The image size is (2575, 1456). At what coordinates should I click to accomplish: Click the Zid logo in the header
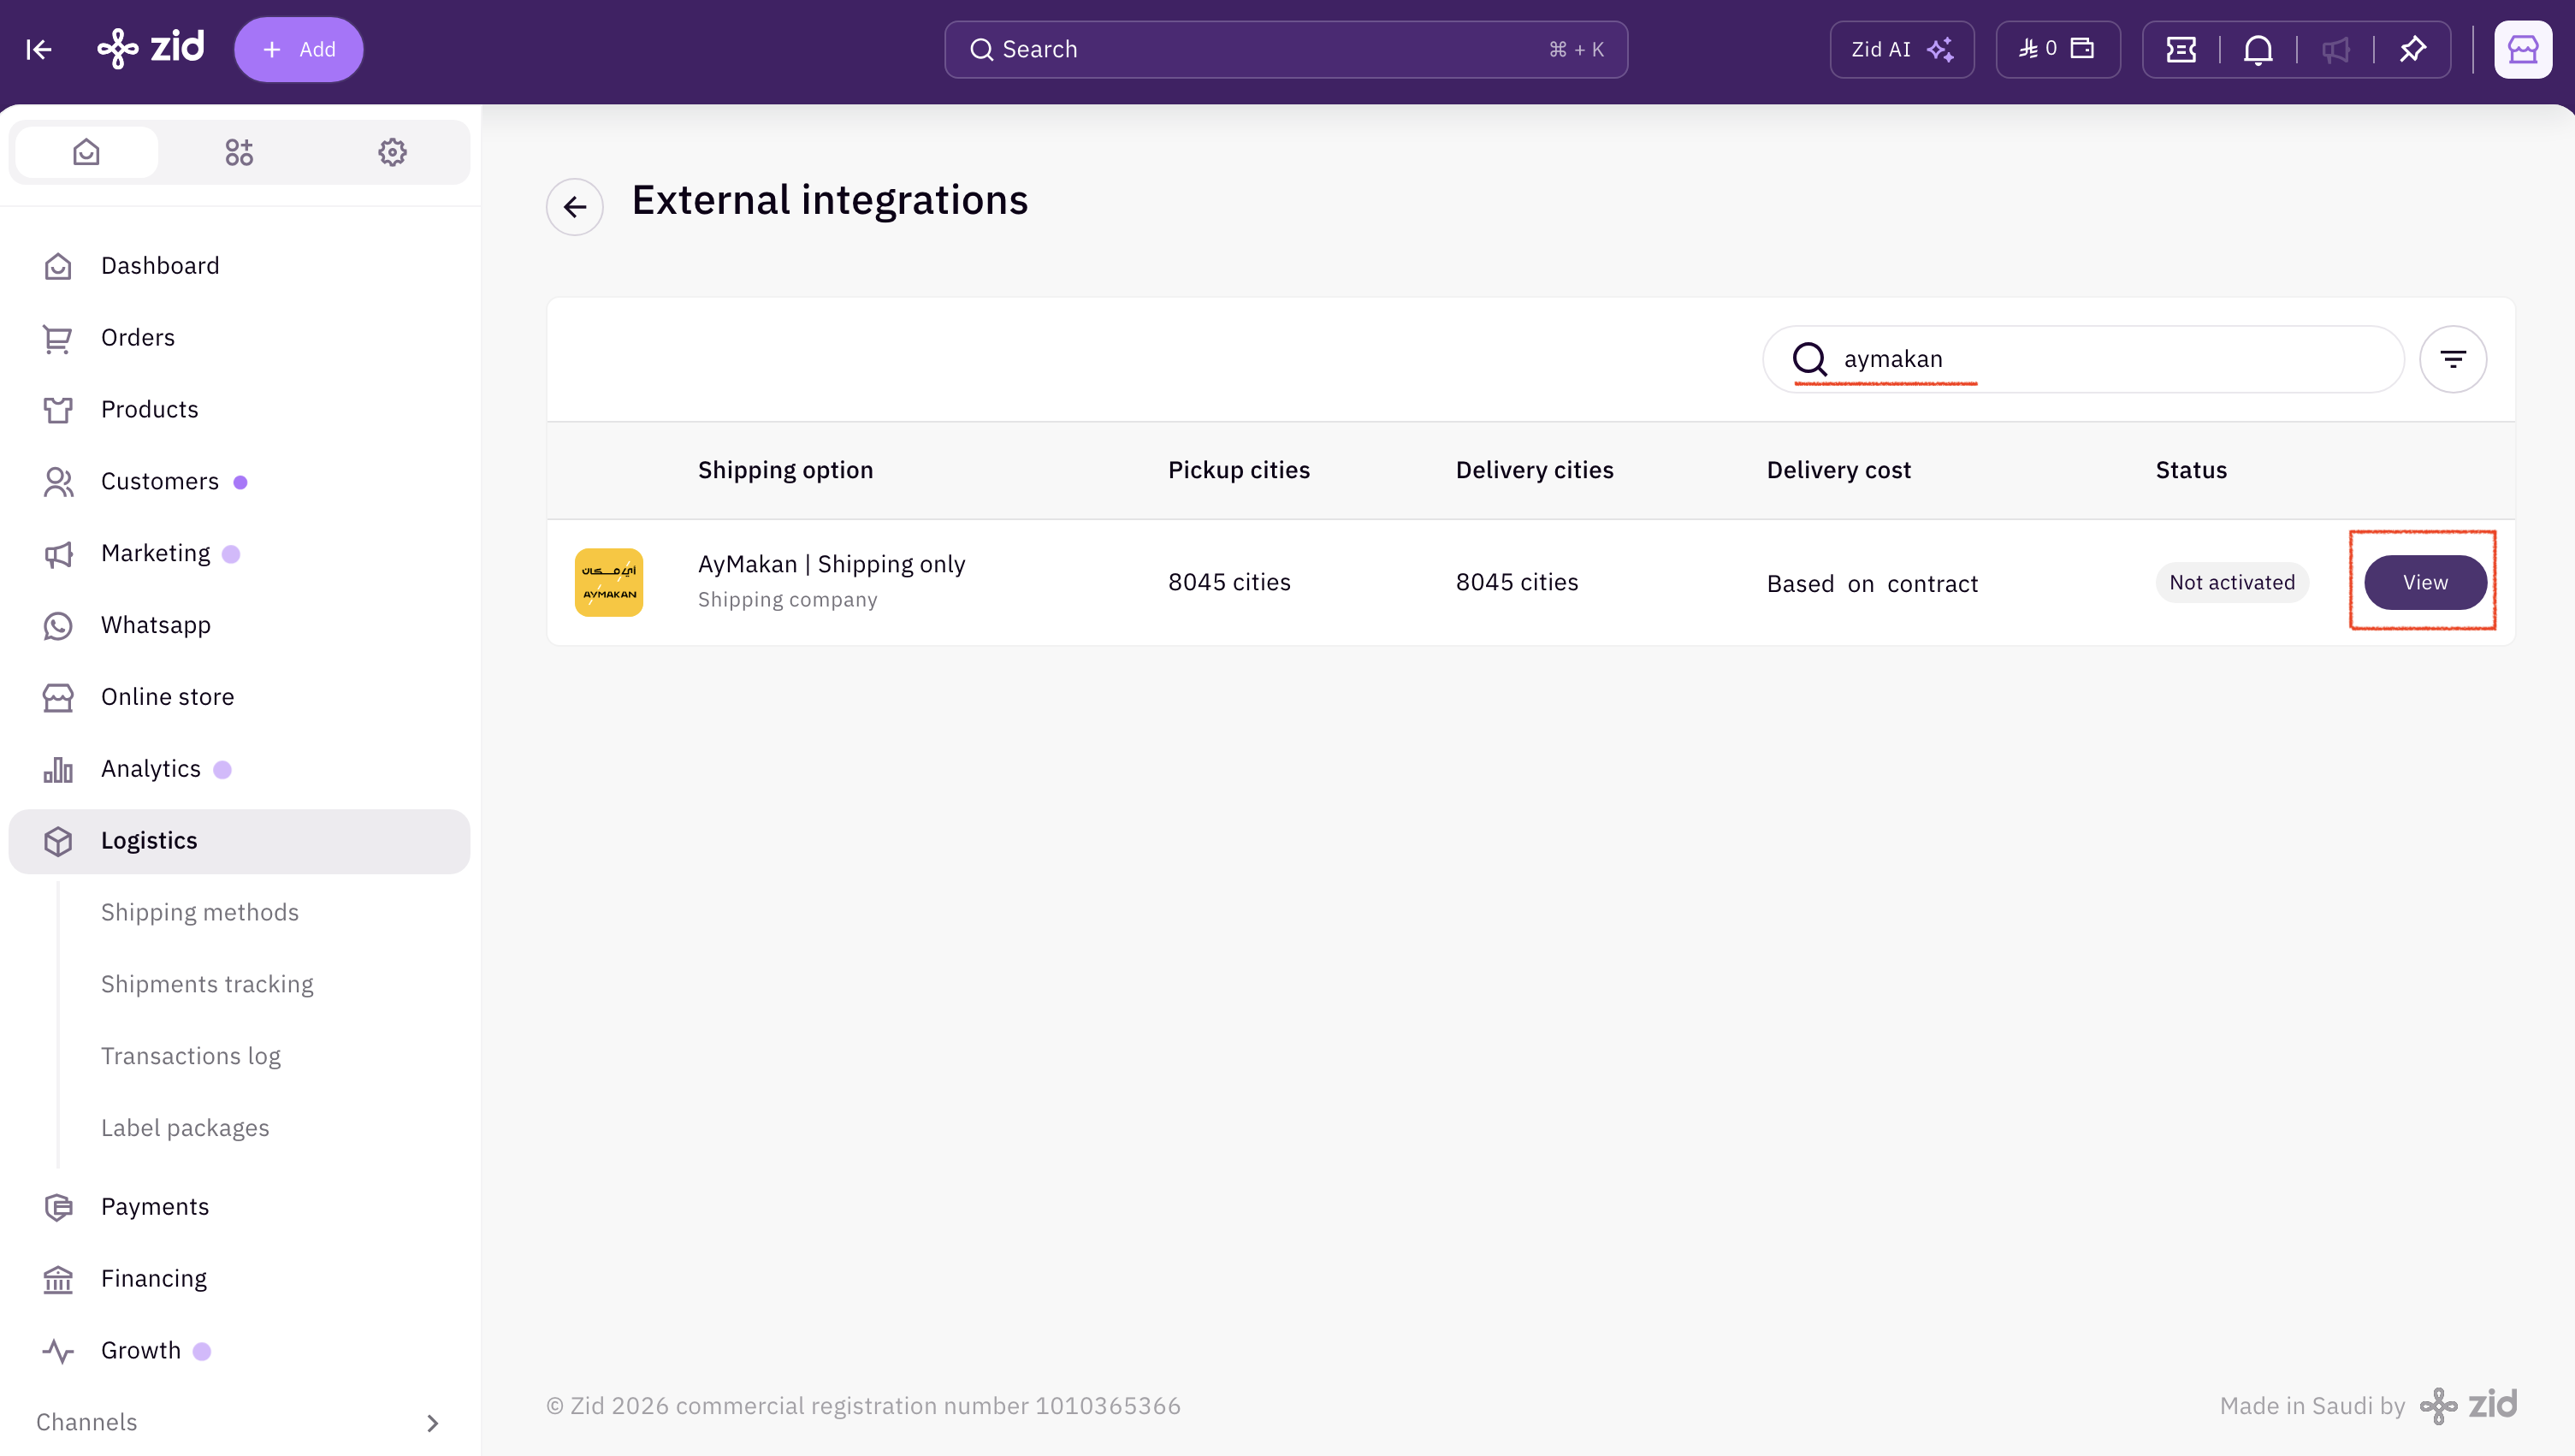(x=151, y=48)
